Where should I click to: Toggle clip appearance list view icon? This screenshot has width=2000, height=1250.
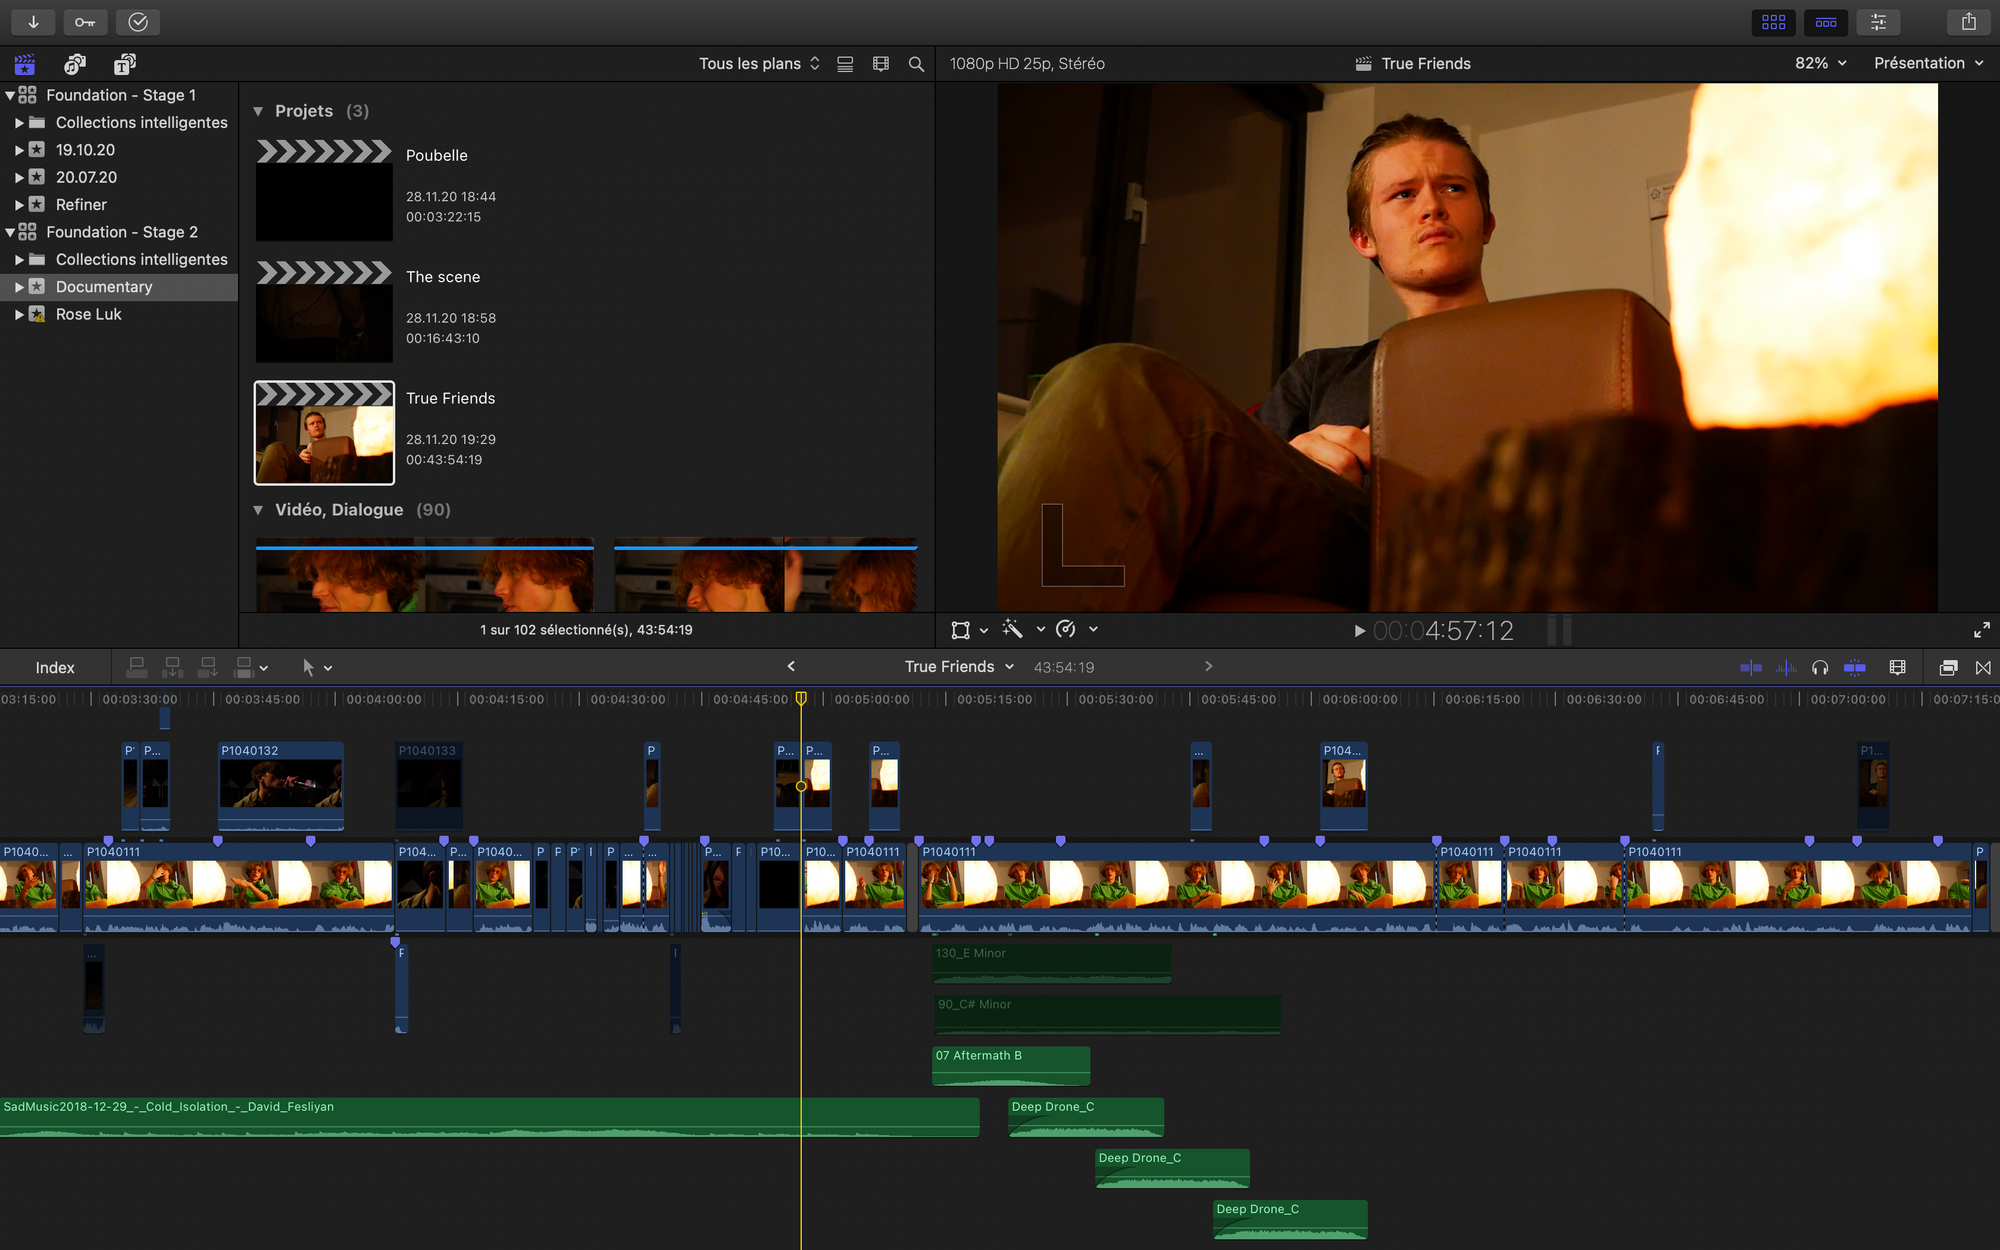pyautogui.click(x=845, y=64)
